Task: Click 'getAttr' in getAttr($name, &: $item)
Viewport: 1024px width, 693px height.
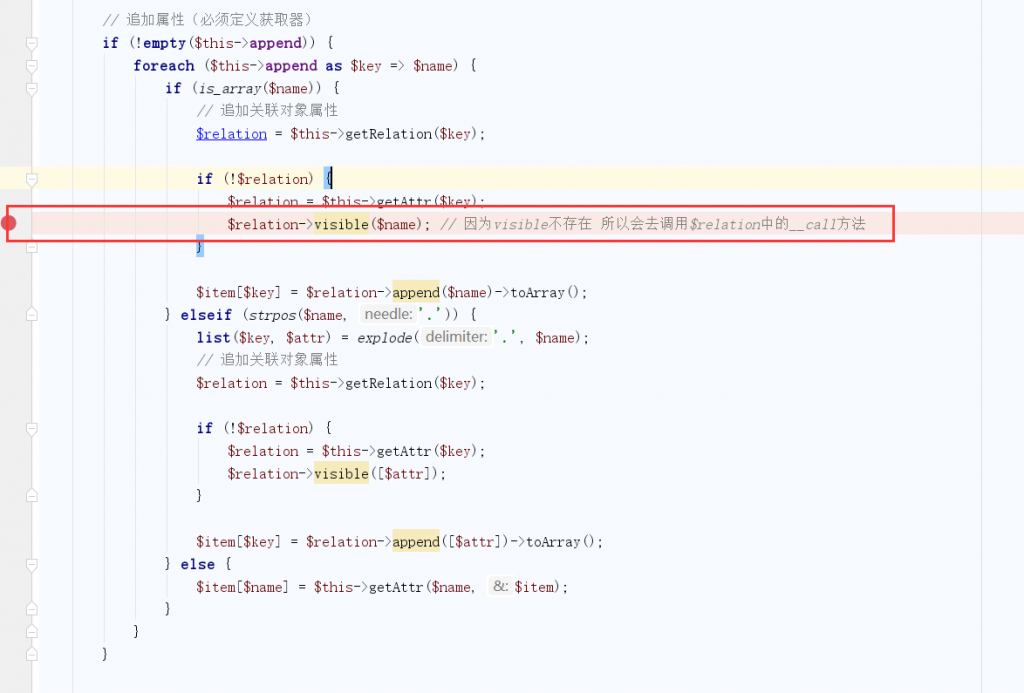Action: 397,587
